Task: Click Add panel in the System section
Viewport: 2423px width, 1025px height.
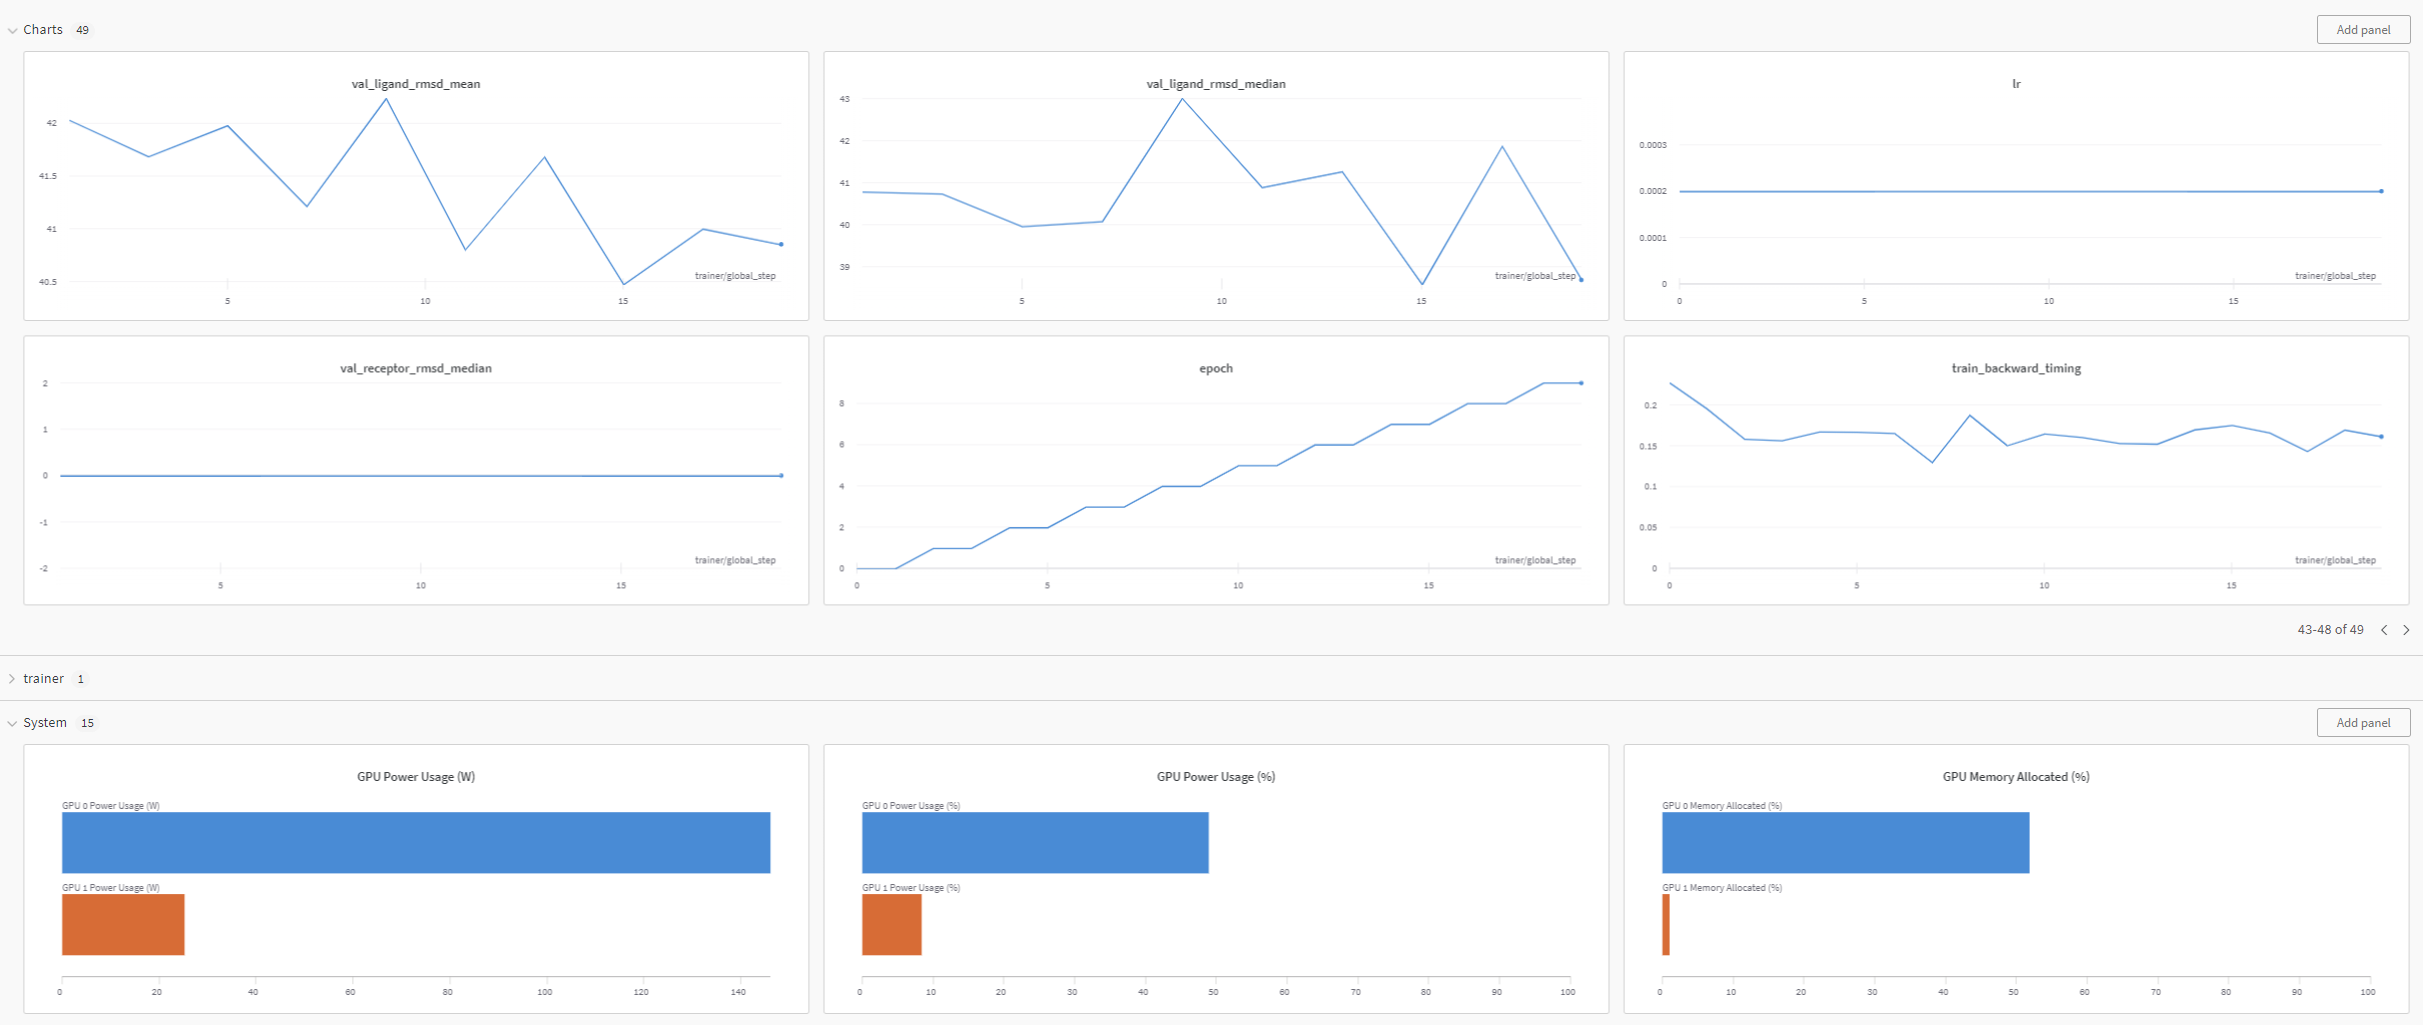Action: 2362,723
